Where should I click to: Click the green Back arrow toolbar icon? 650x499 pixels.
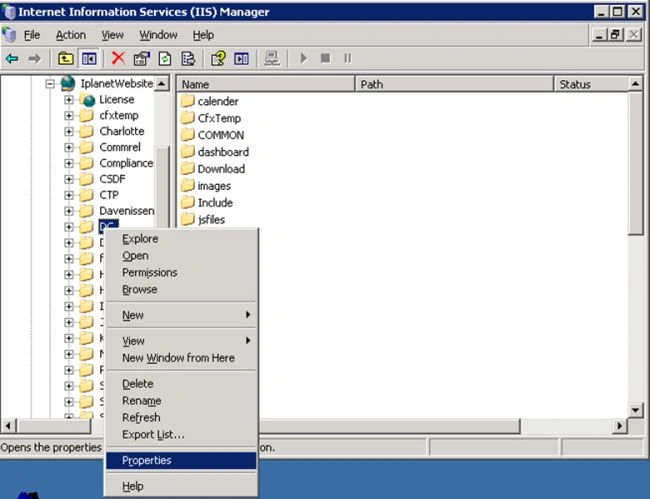[12, 59]
